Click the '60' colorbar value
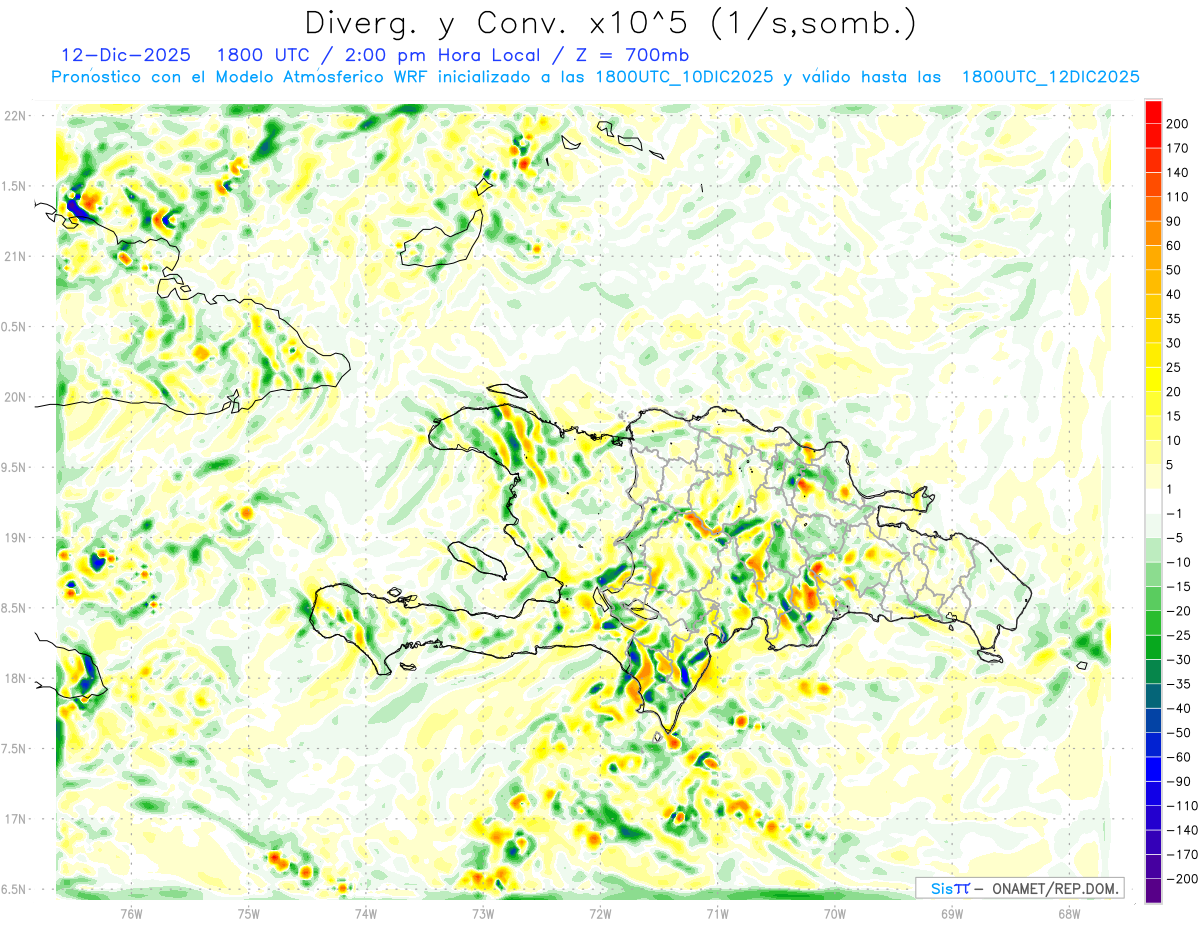 coord(1174,246)
